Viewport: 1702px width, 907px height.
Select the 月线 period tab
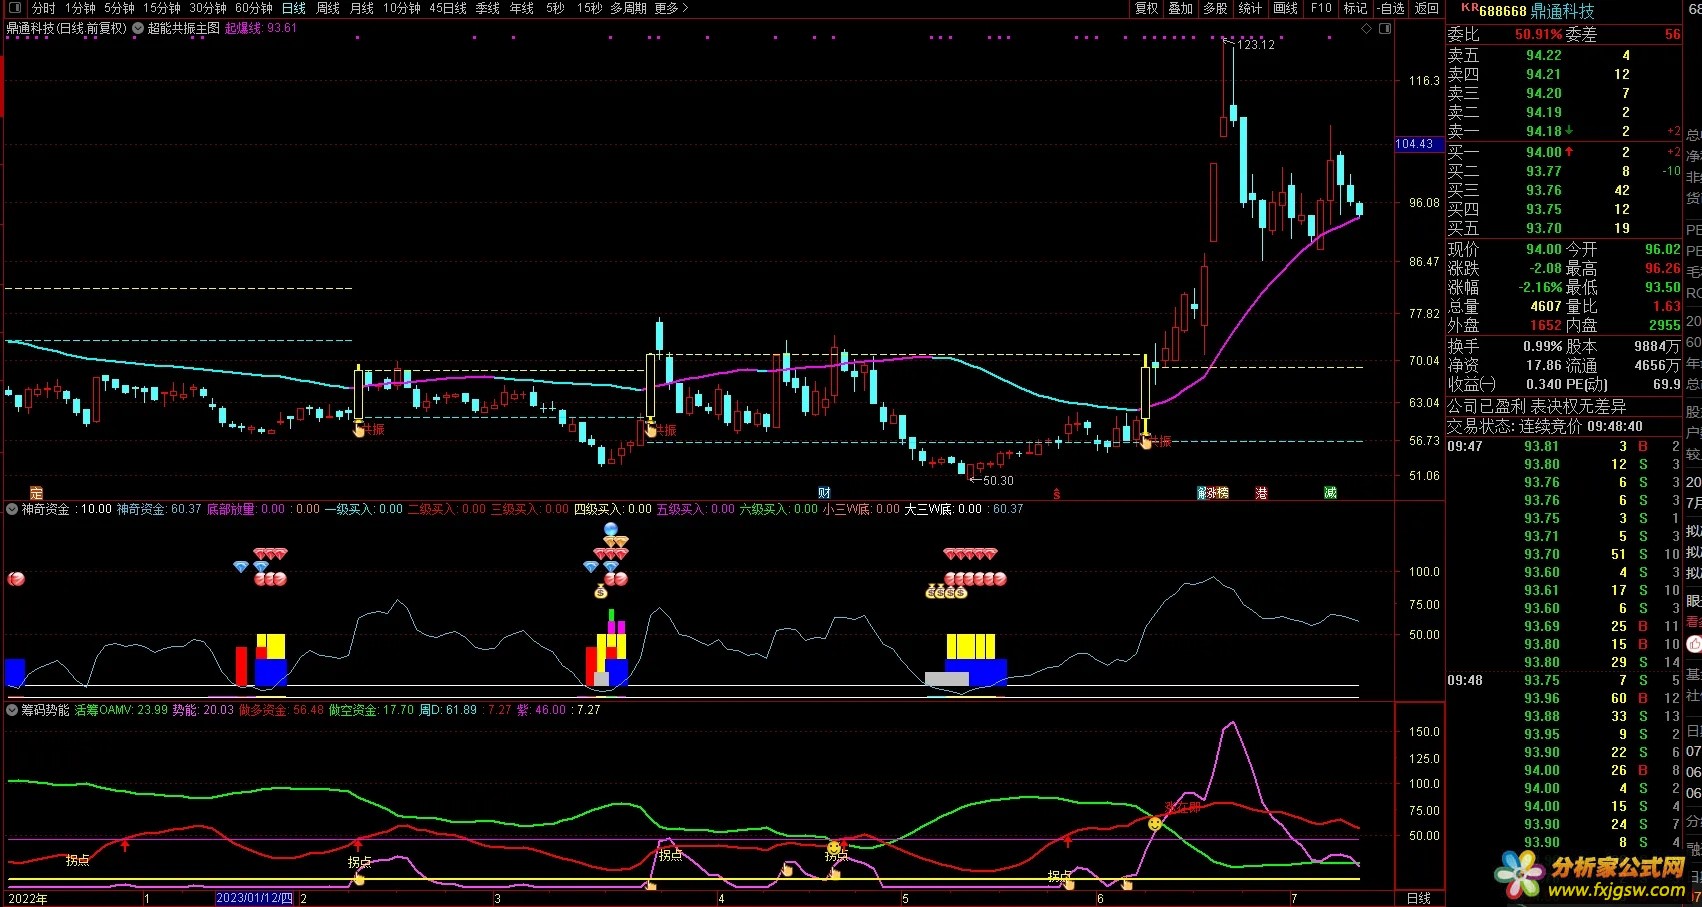tap(362, 8)
